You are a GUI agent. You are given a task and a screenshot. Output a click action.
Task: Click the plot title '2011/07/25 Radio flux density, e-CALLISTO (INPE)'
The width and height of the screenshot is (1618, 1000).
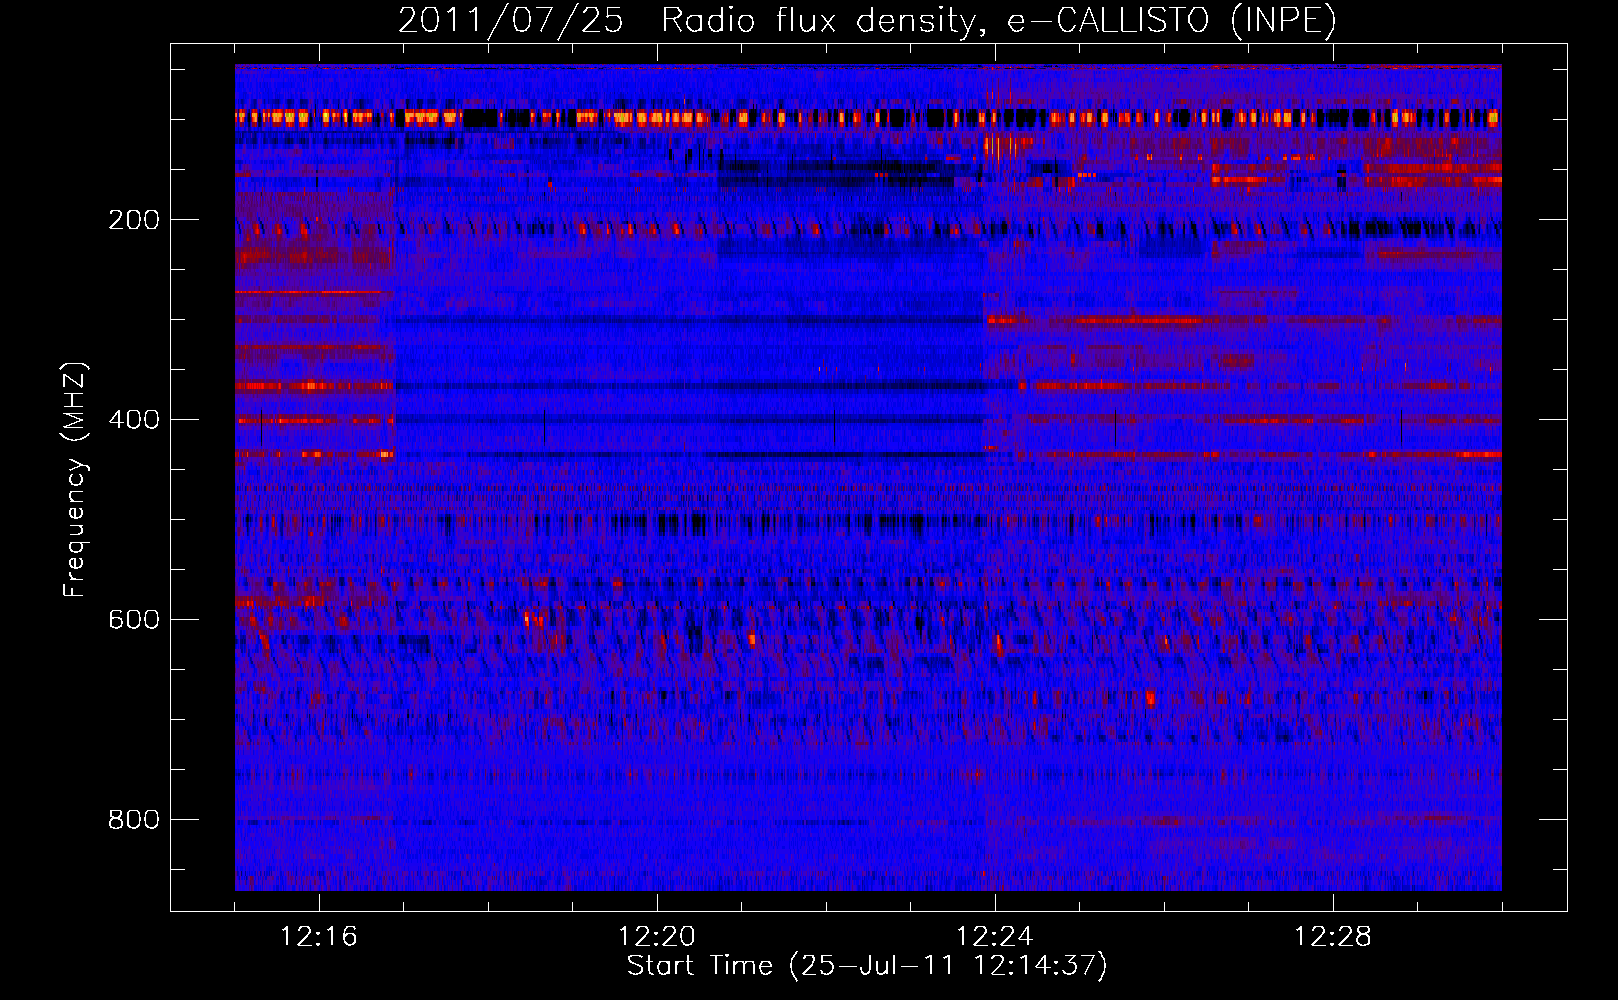click(x=867, y=20)
